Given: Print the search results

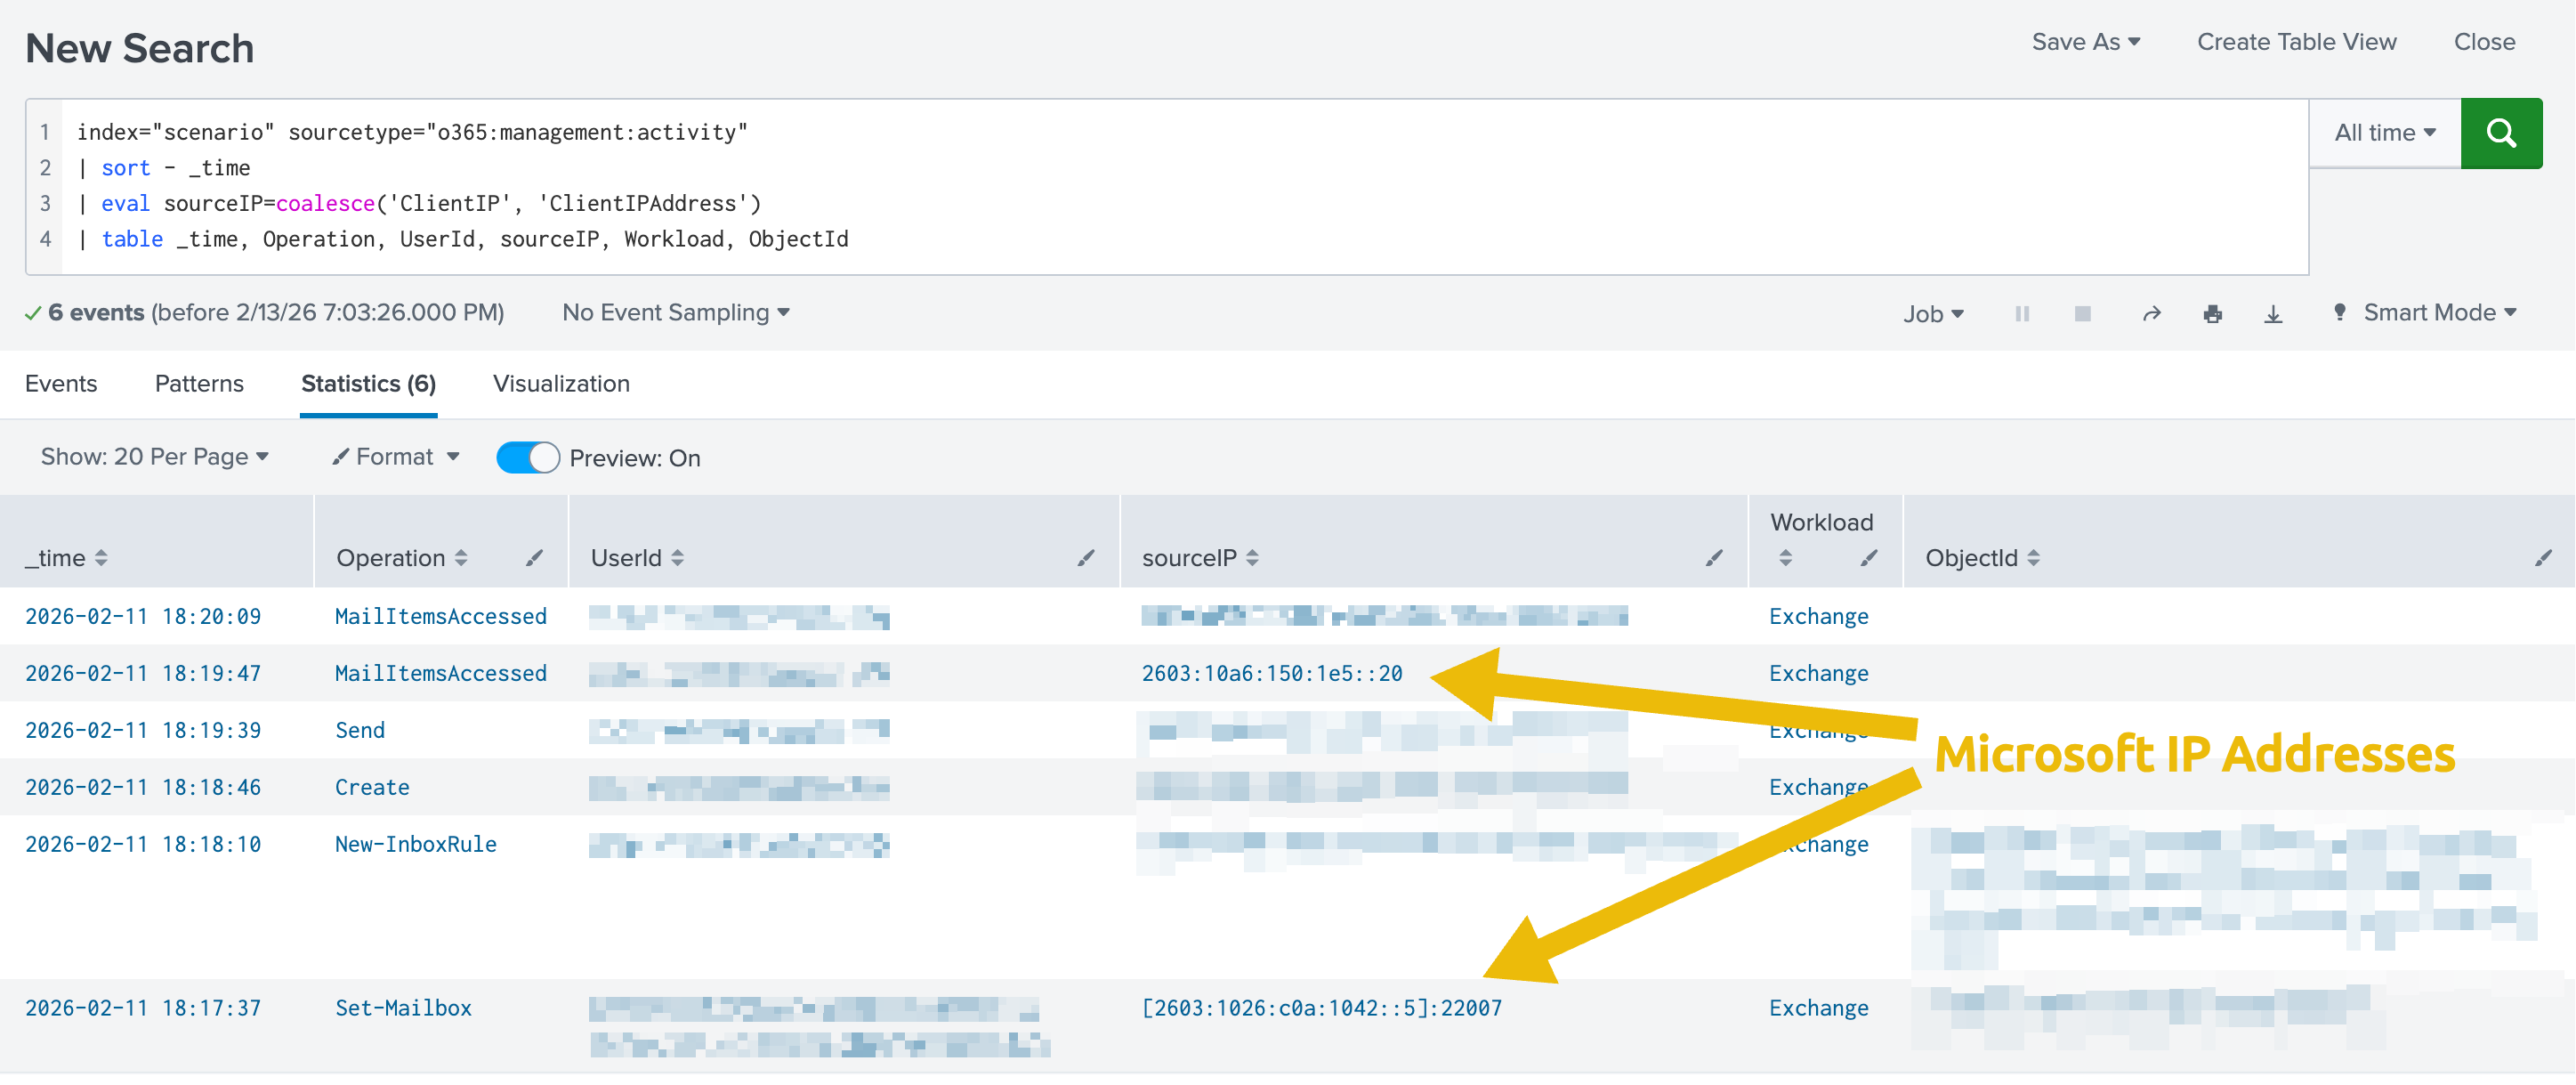Looking at the screenshot, I should pyautogui.click(x=2213, y=313).
